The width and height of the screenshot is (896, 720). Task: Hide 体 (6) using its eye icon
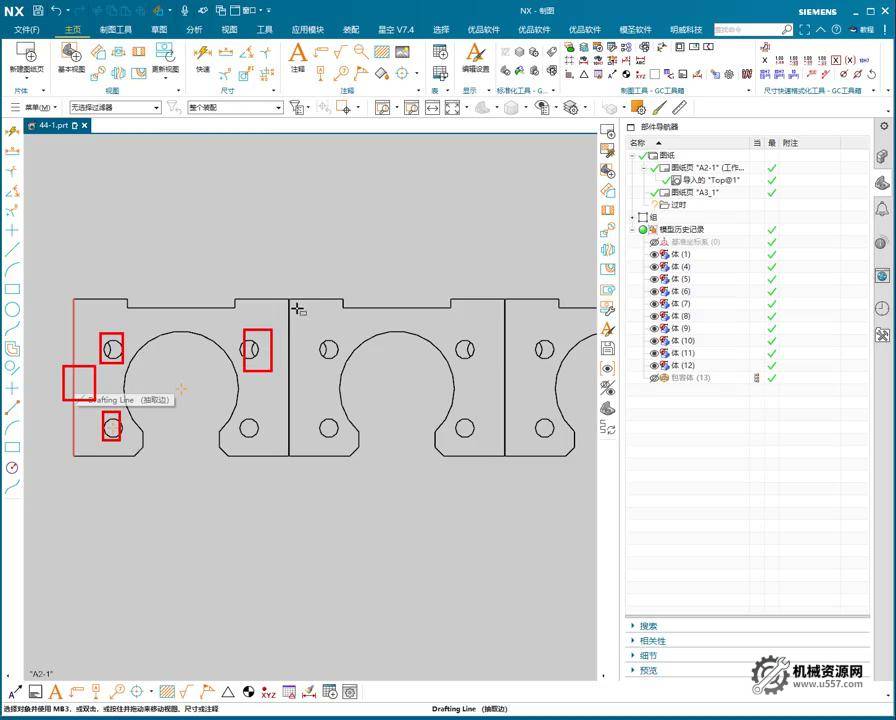tap(655, 292)
